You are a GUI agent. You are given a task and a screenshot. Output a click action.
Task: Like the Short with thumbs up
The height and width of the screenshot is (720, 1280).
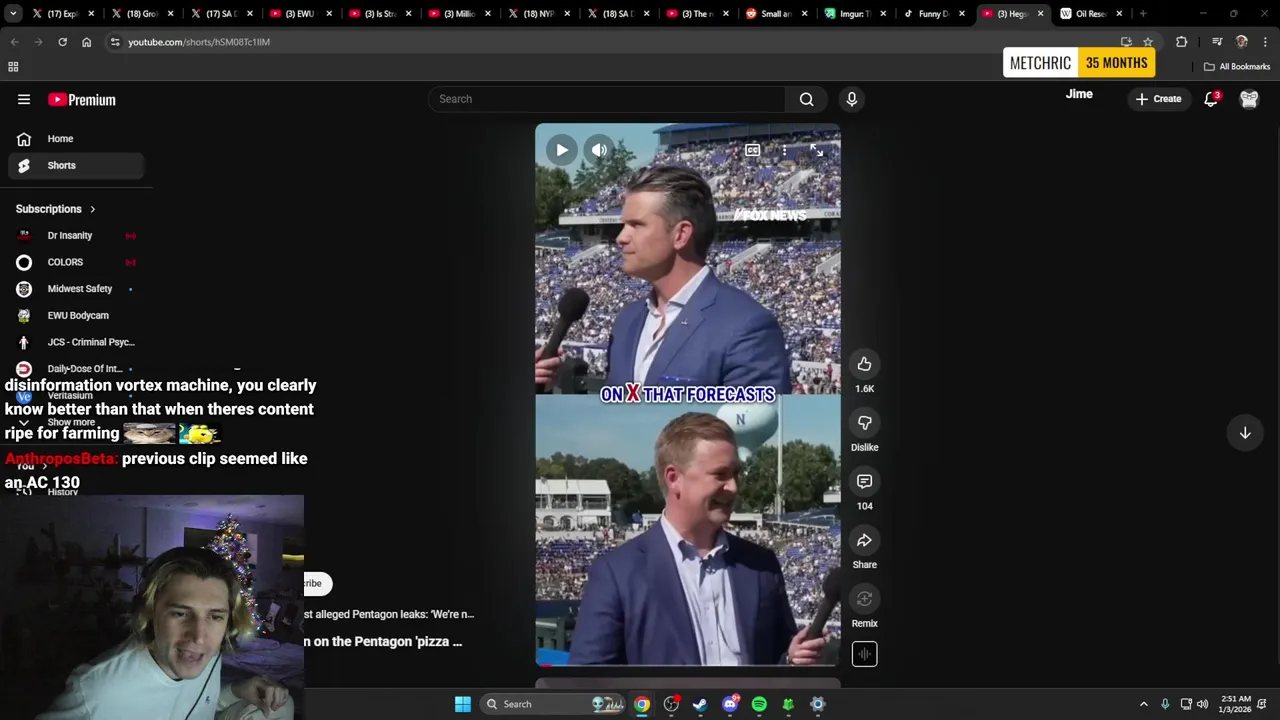point(864,364)
